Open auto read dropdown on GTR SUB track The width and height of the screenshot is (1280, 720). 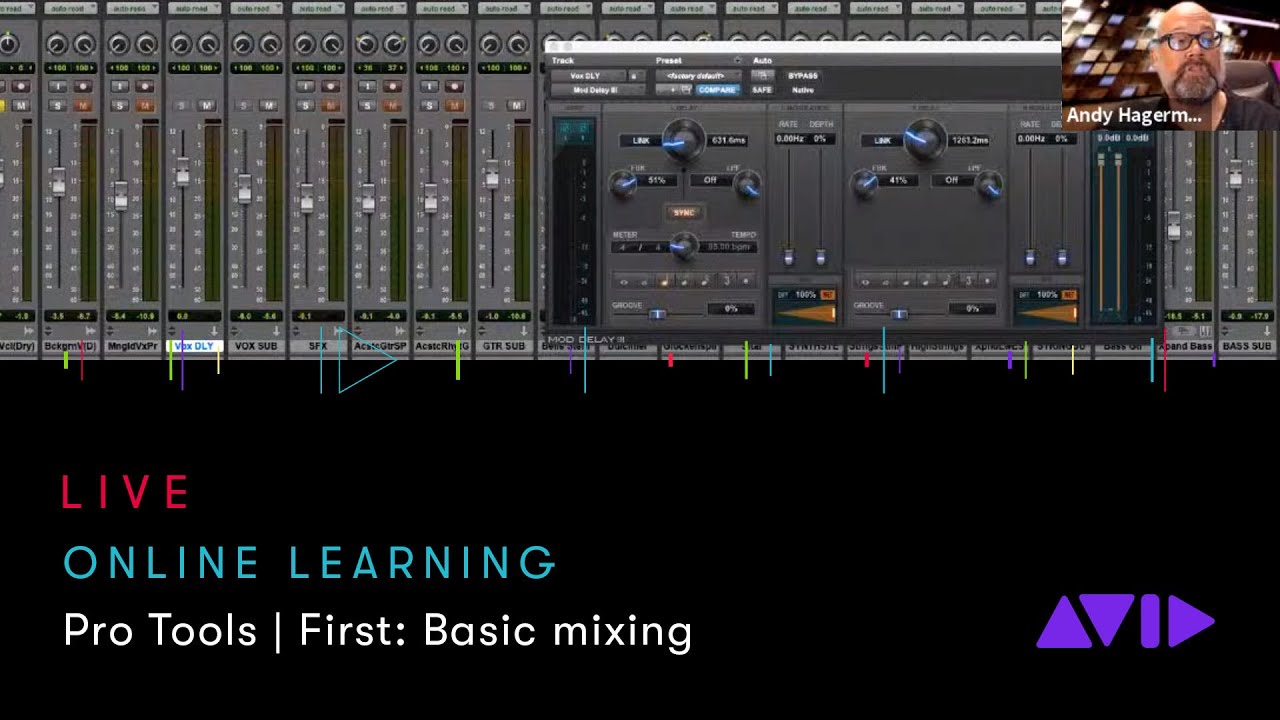[504, 8]
